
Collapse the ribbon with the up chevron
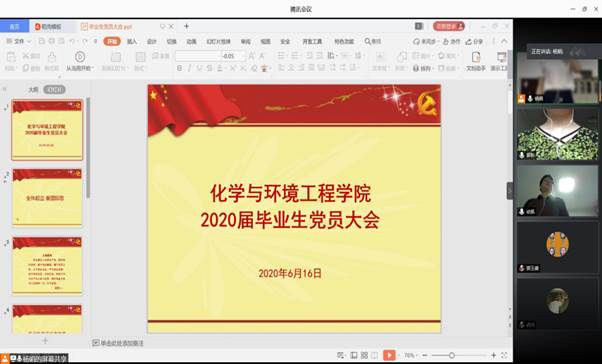tap(504, 41)
